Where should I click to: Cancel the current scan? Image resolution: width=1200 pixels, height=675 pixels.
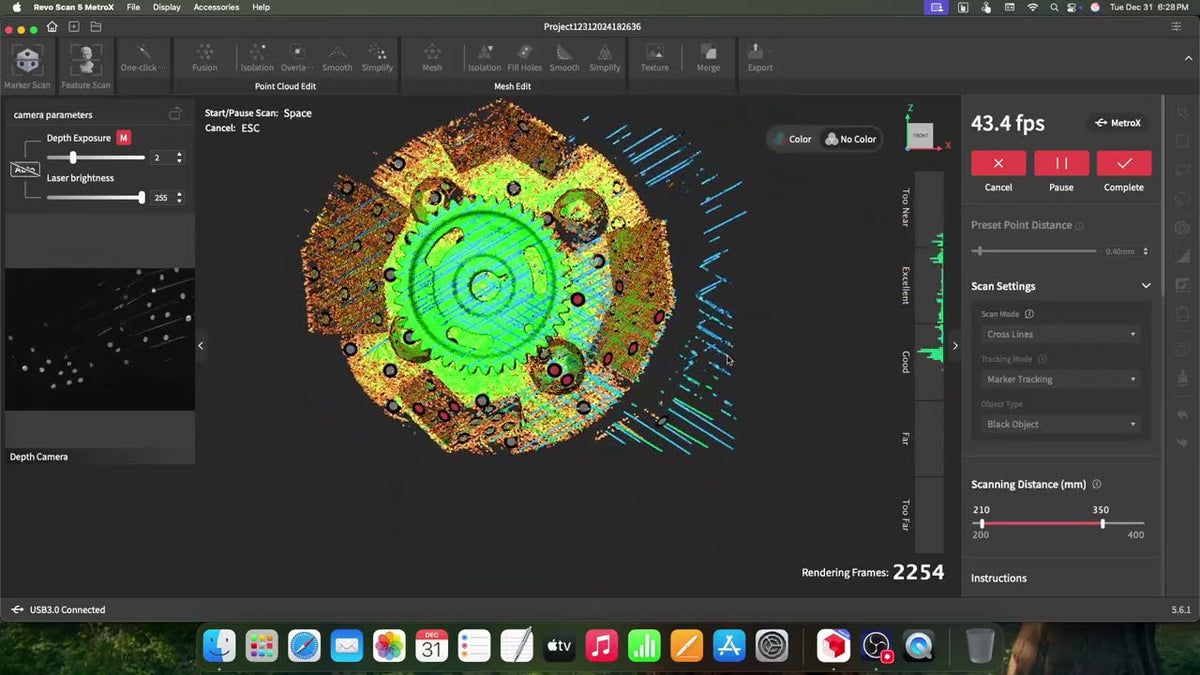(998, 163)
